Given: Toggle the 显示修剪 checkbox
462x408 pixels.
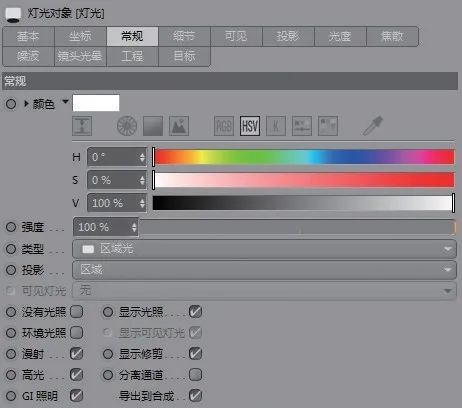Looking at the screenshot, I should pos(195,354).
